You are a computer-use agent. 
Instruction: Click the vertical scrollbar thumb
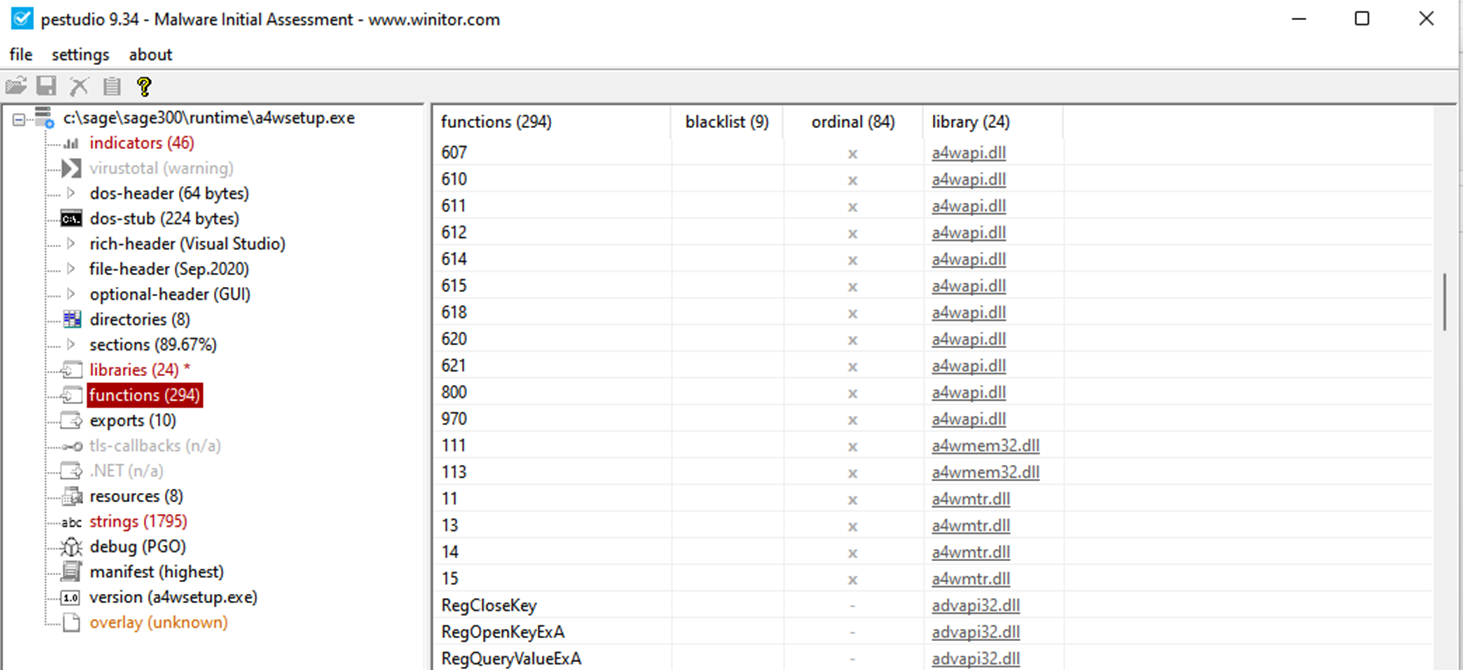1445,302
